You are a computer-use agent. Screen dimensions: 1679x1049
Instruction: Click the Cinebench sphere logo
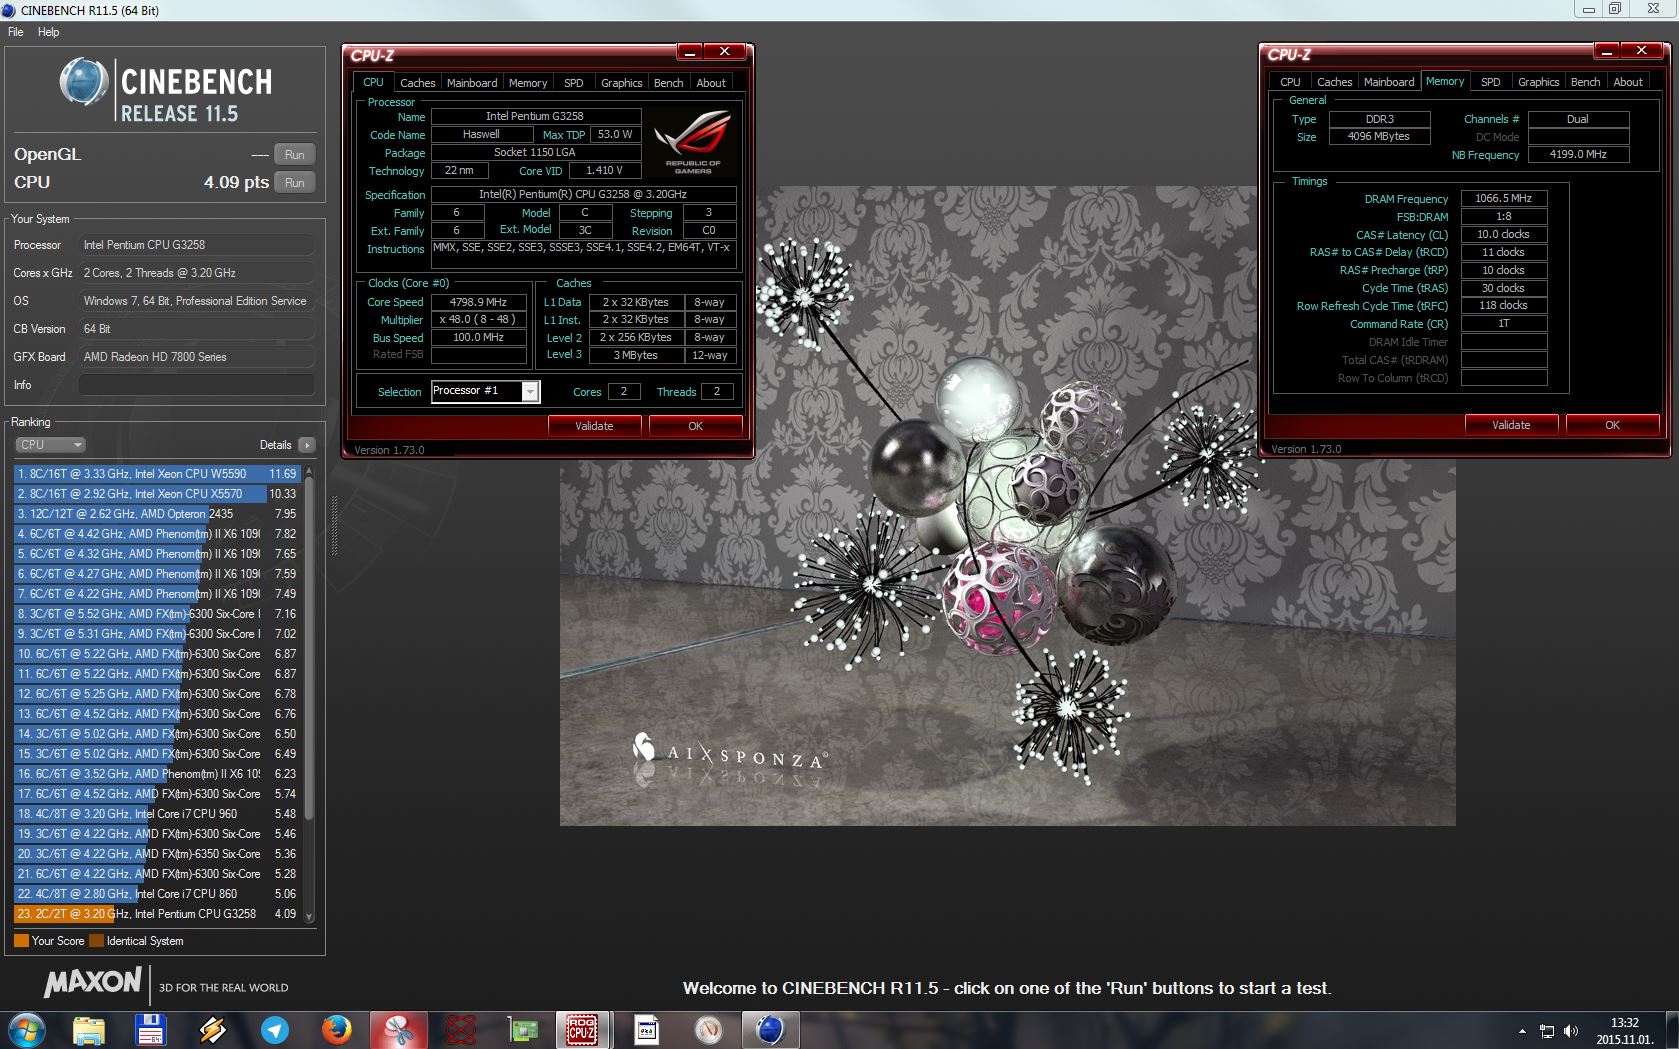point(84,82)
